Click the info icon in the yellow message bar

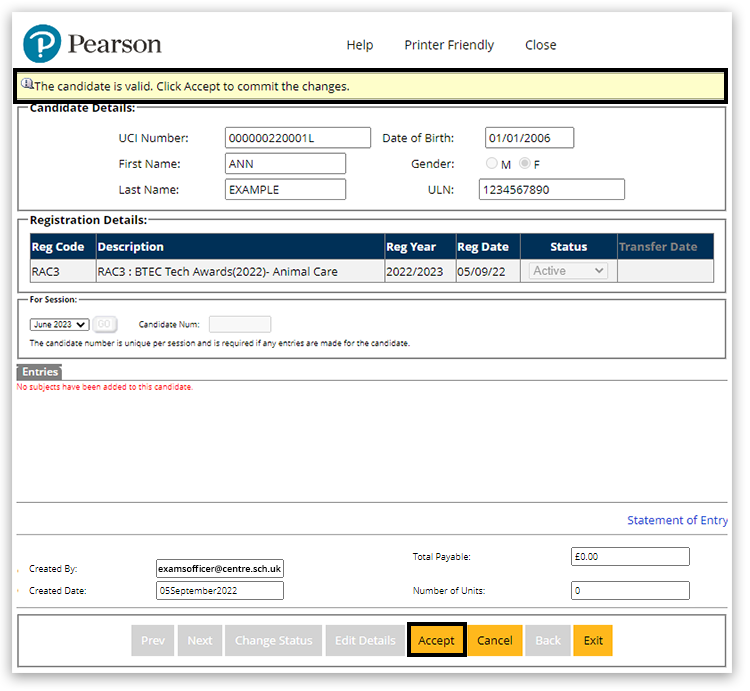click(27, 85)
